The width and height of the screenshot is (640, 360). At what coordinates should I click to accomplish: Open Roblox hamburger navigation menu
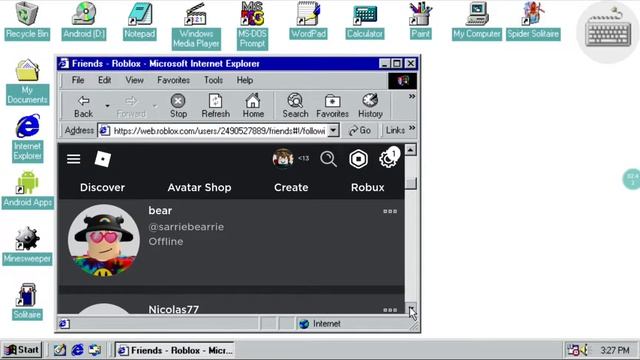pos(73,159)
